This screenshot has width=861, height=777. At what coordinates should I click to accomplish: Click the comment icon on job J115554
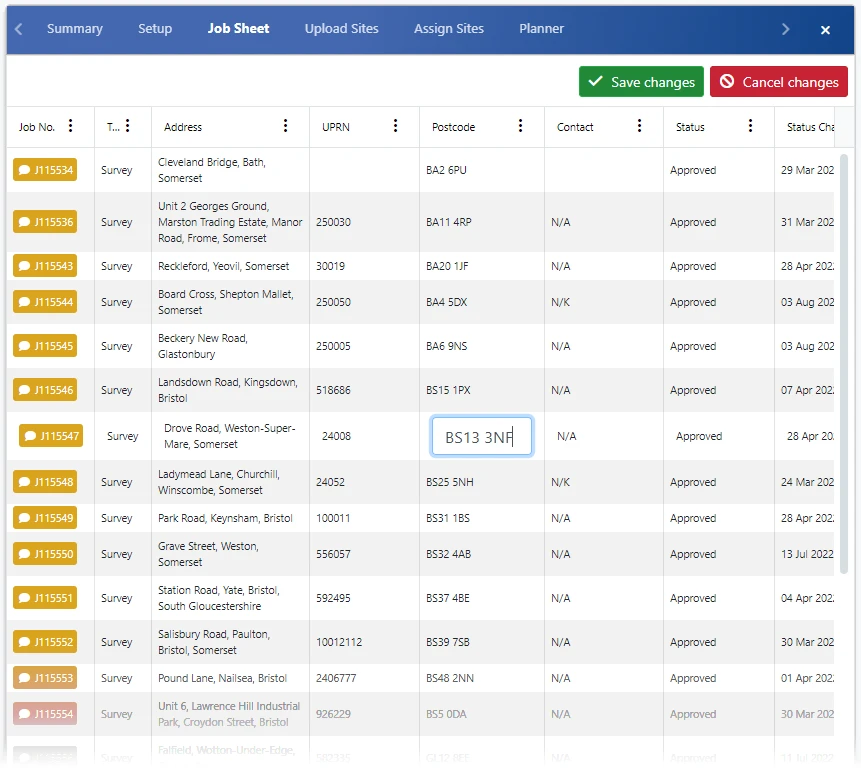click(25, 714)
